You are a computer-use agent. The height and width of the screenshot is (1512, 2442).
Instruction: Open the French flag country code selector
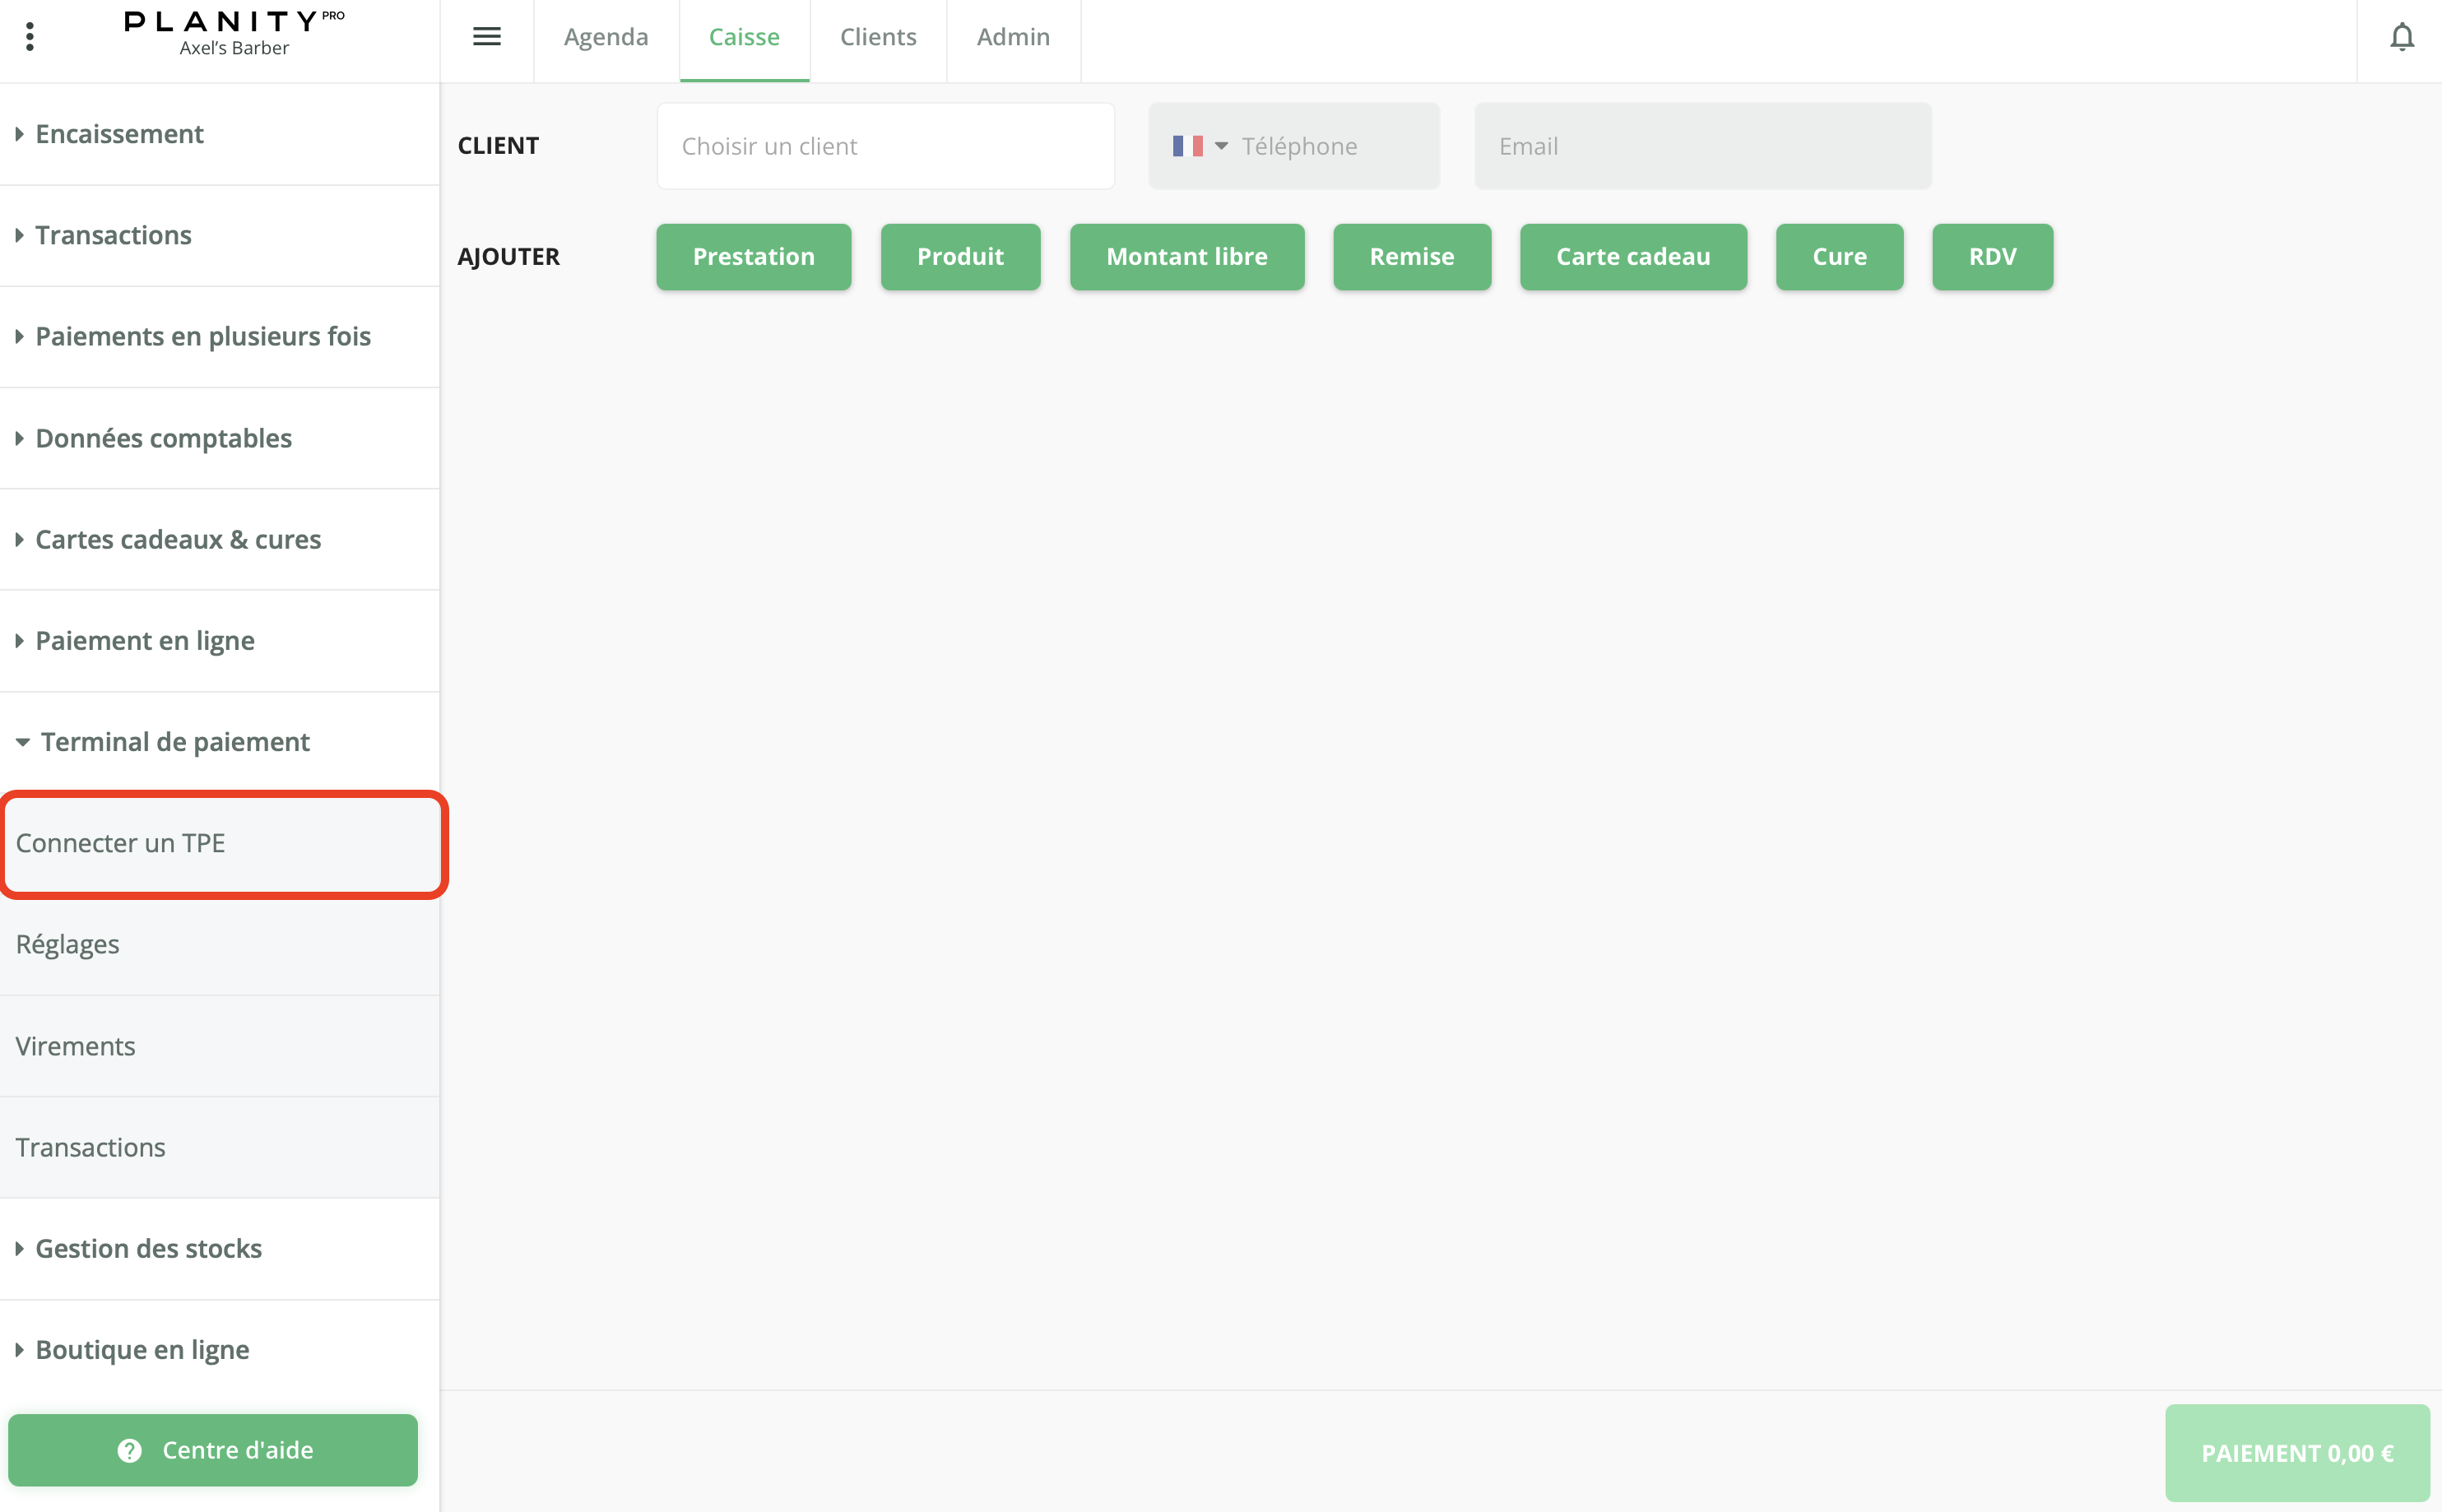[x=1199, y=146]
